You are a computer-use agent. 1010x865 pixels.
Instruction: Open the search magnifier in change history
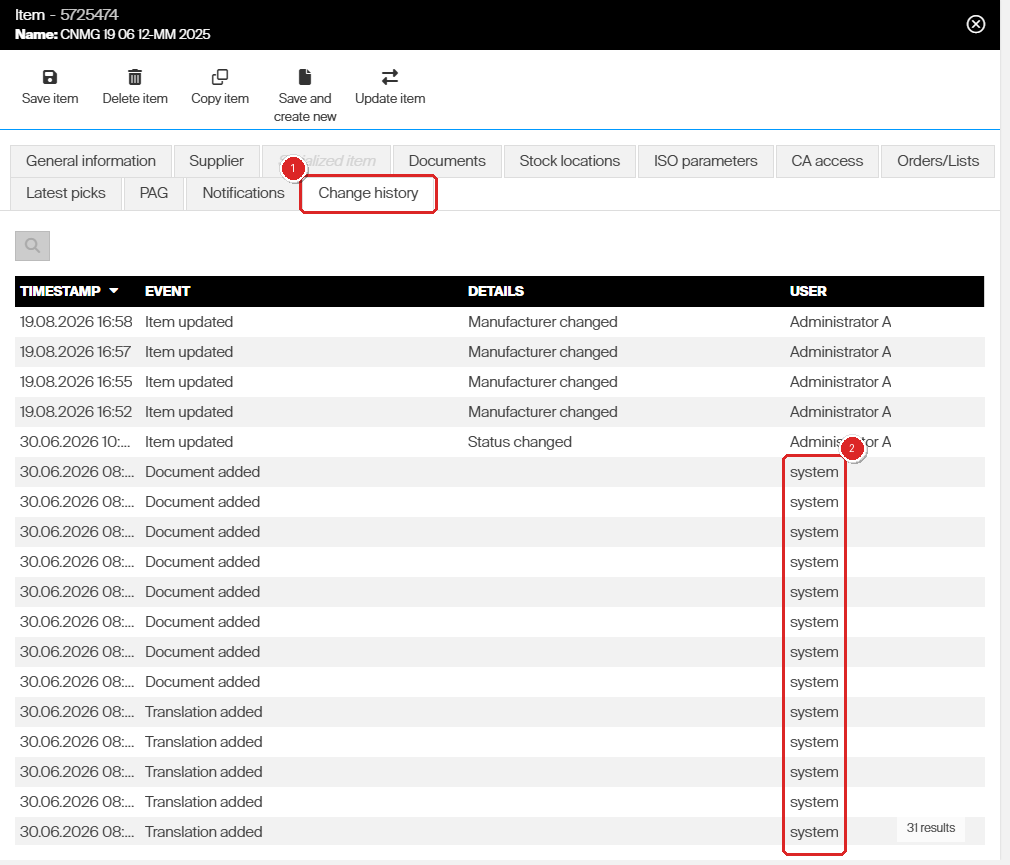[32, 245]
